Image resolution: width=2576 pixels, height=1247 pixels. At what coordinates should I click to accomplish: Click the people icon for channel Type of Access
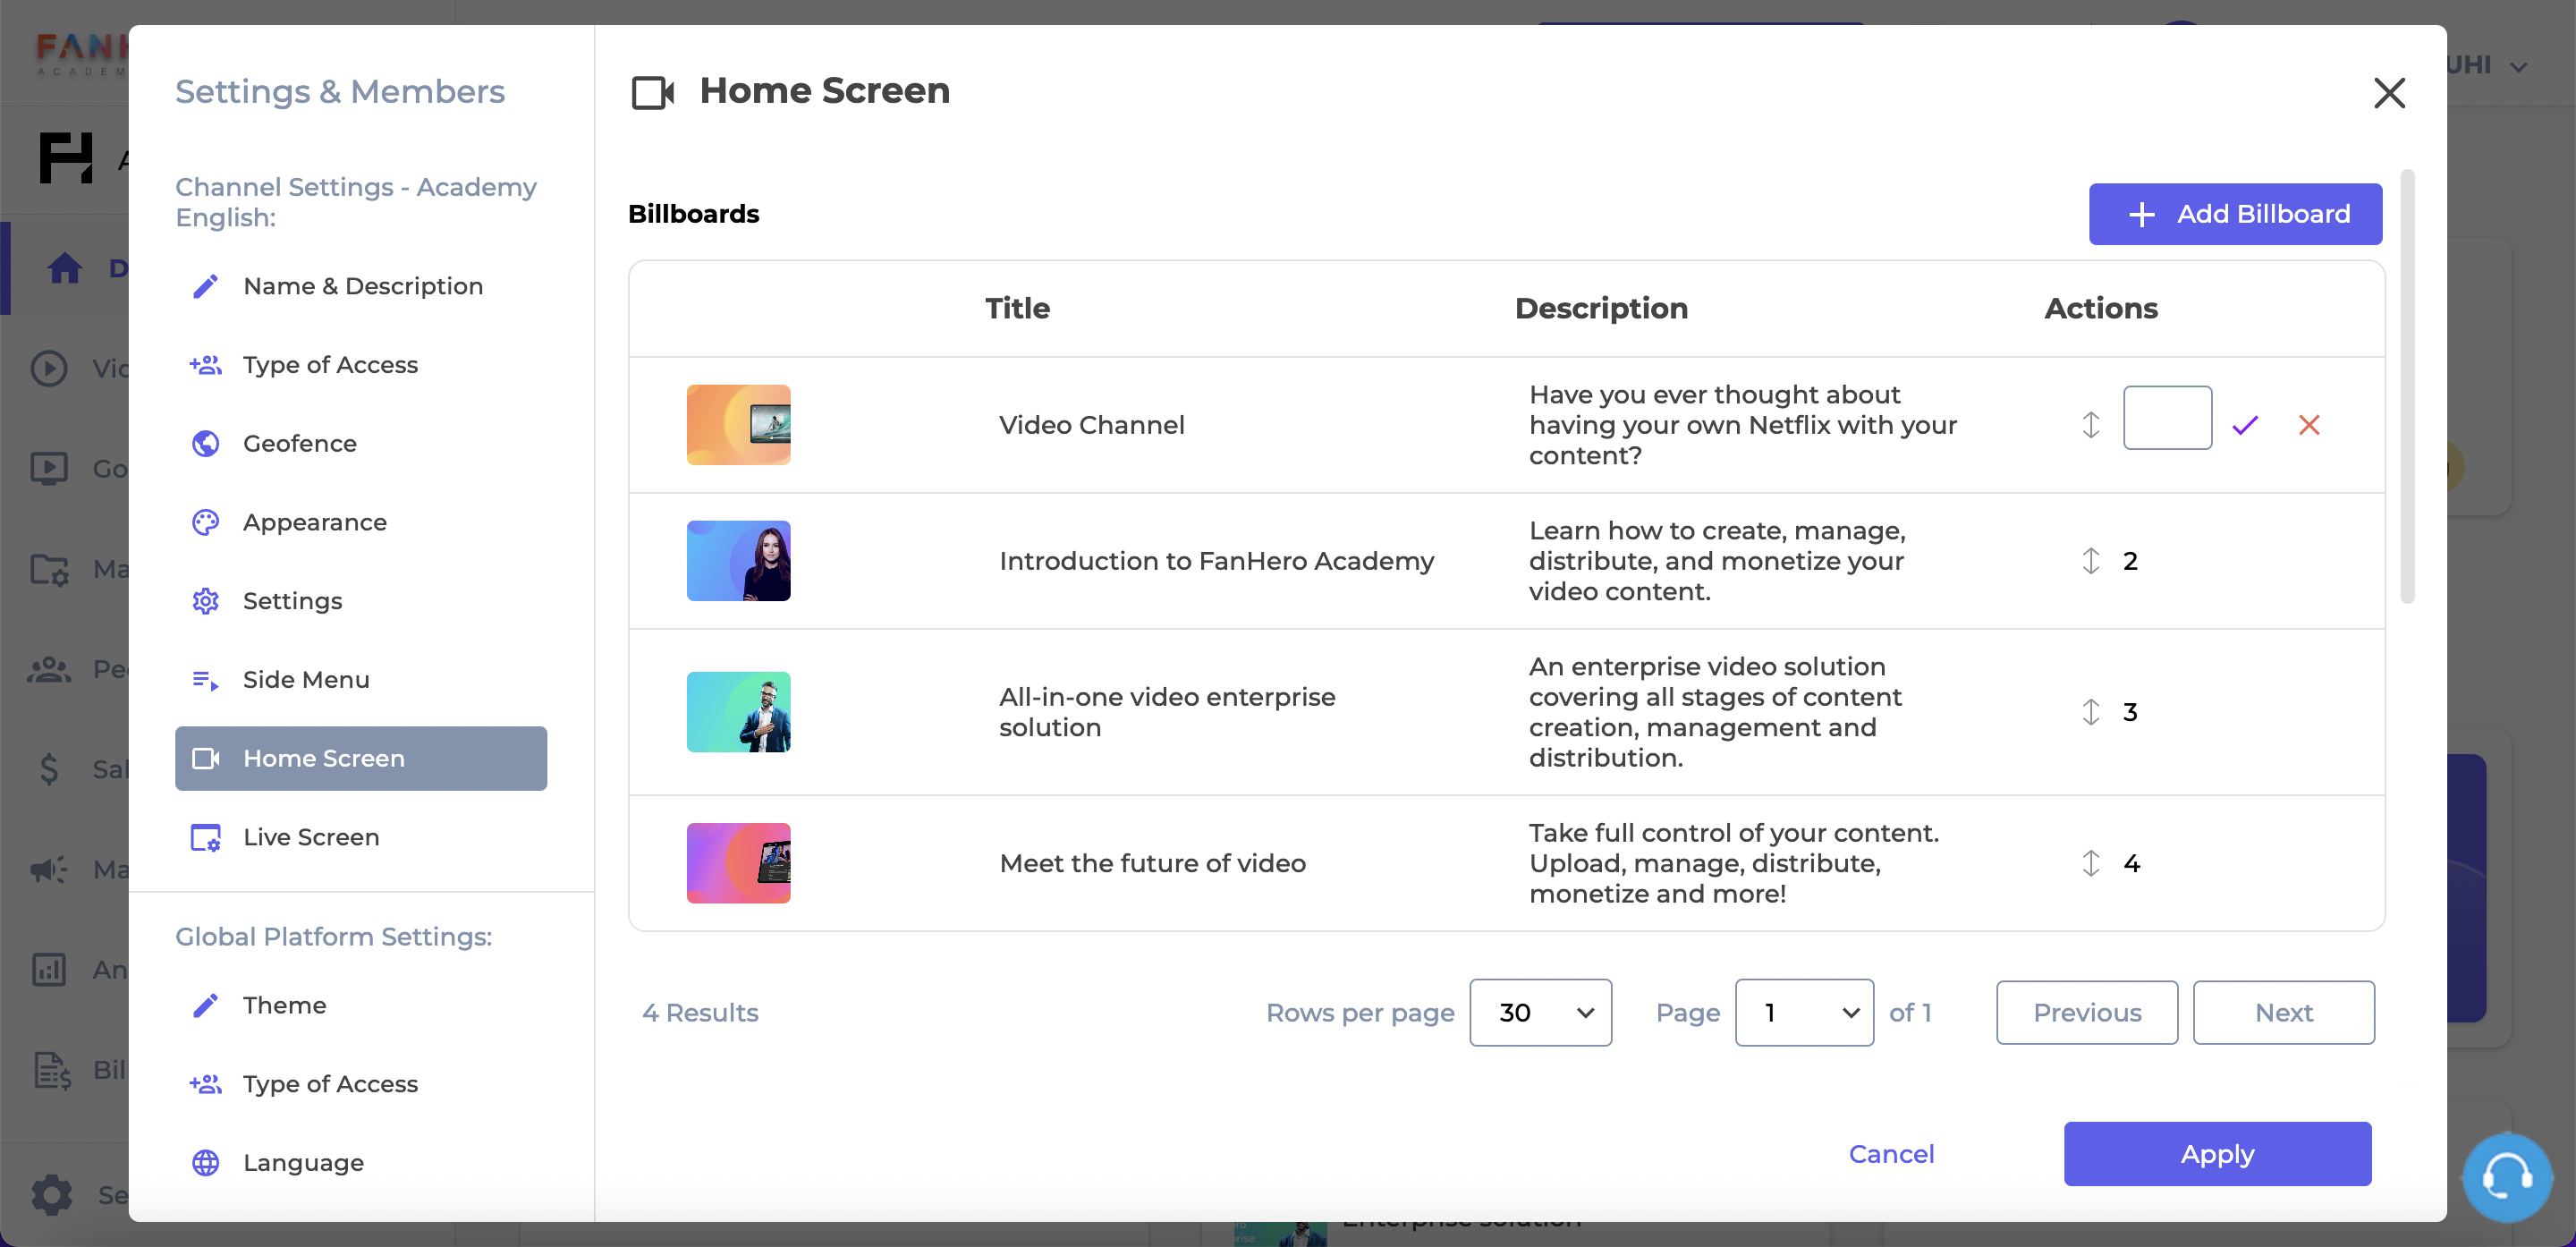coord(205,365)
